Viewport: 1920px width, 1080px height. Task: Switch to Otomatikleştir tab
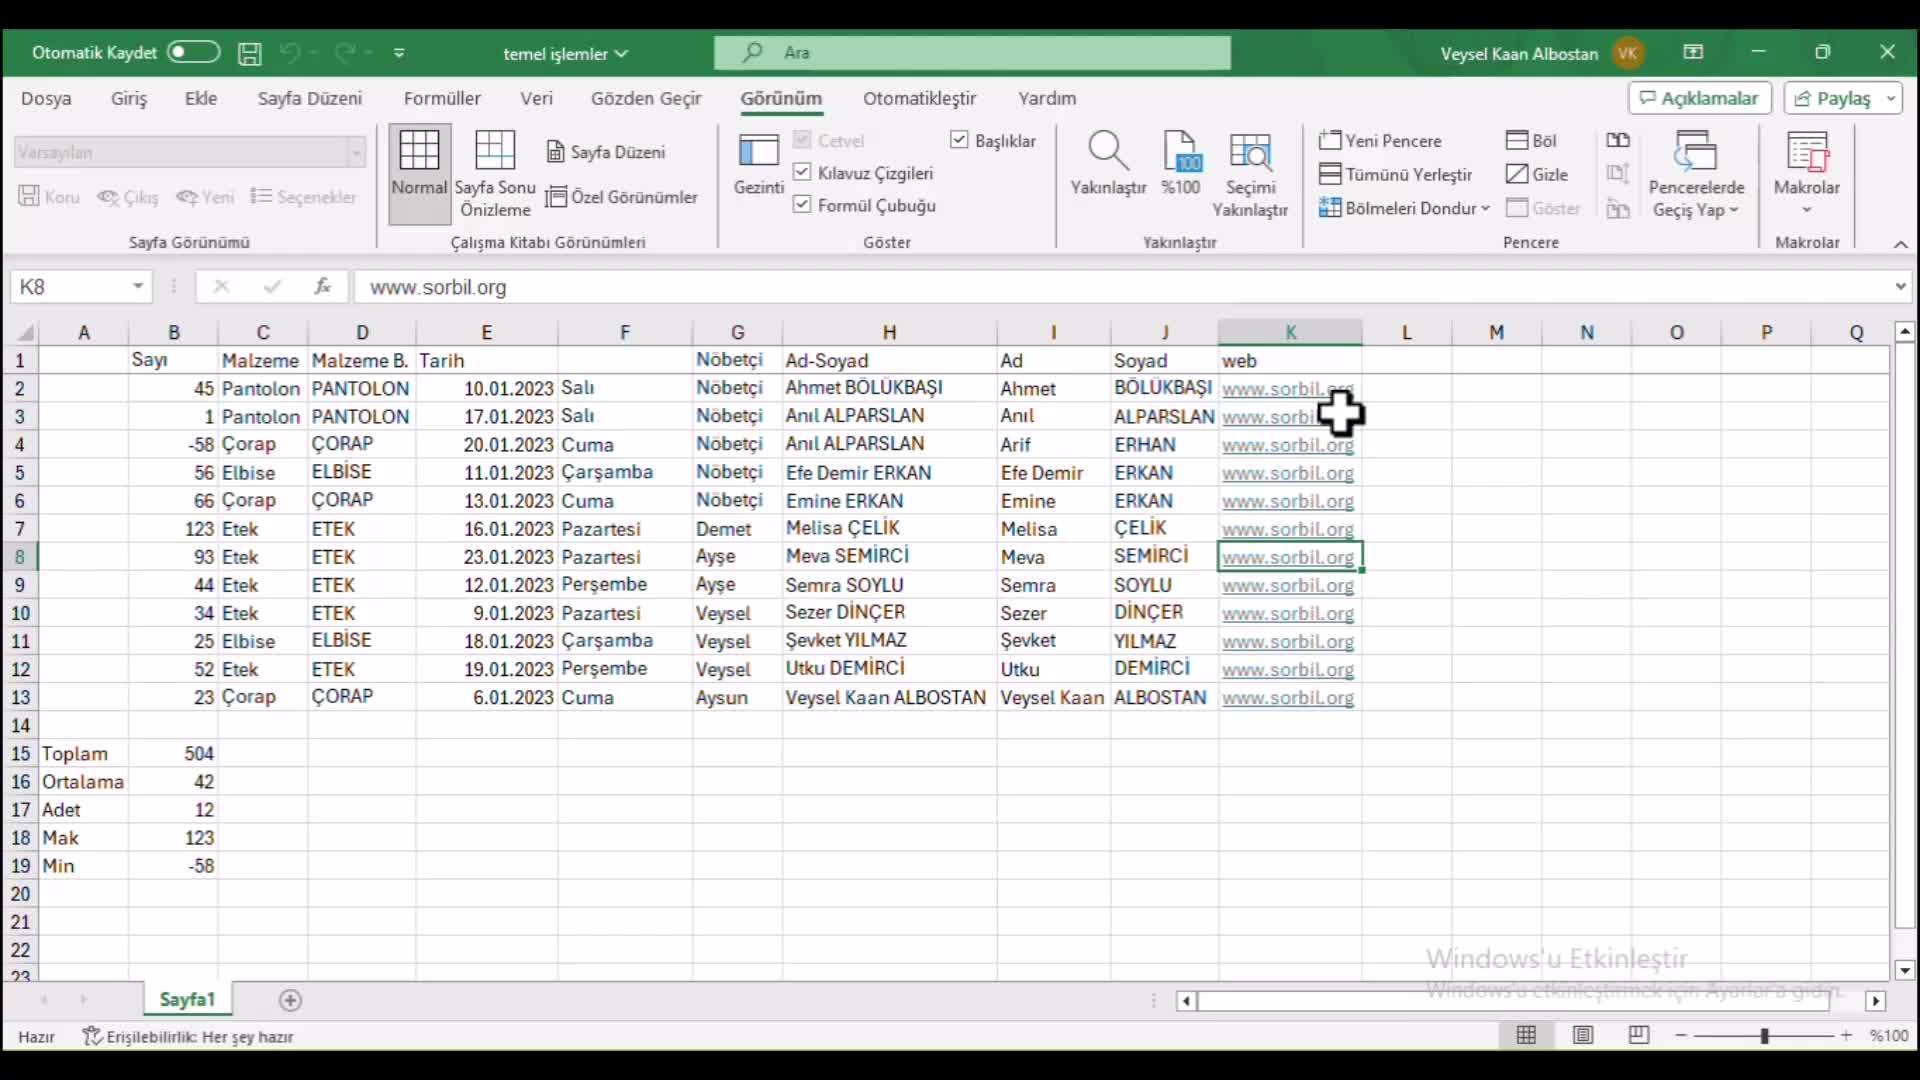coord(919,98)
